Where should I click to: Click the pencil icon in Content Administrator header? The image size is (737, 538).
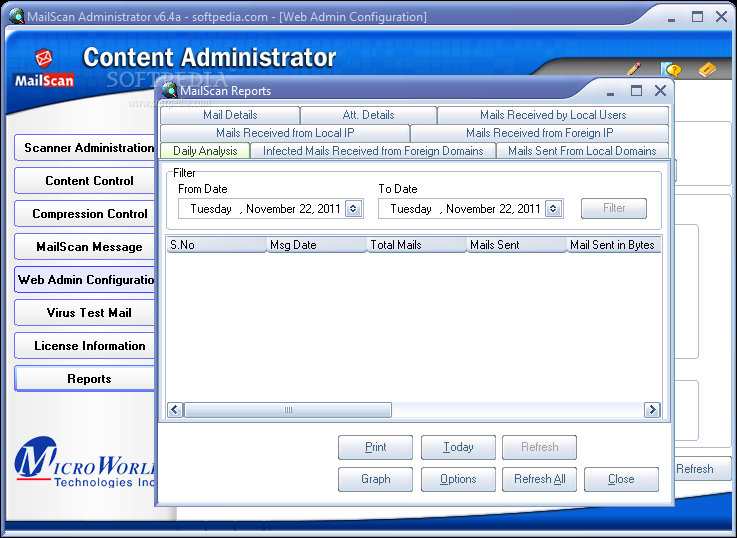634,69
